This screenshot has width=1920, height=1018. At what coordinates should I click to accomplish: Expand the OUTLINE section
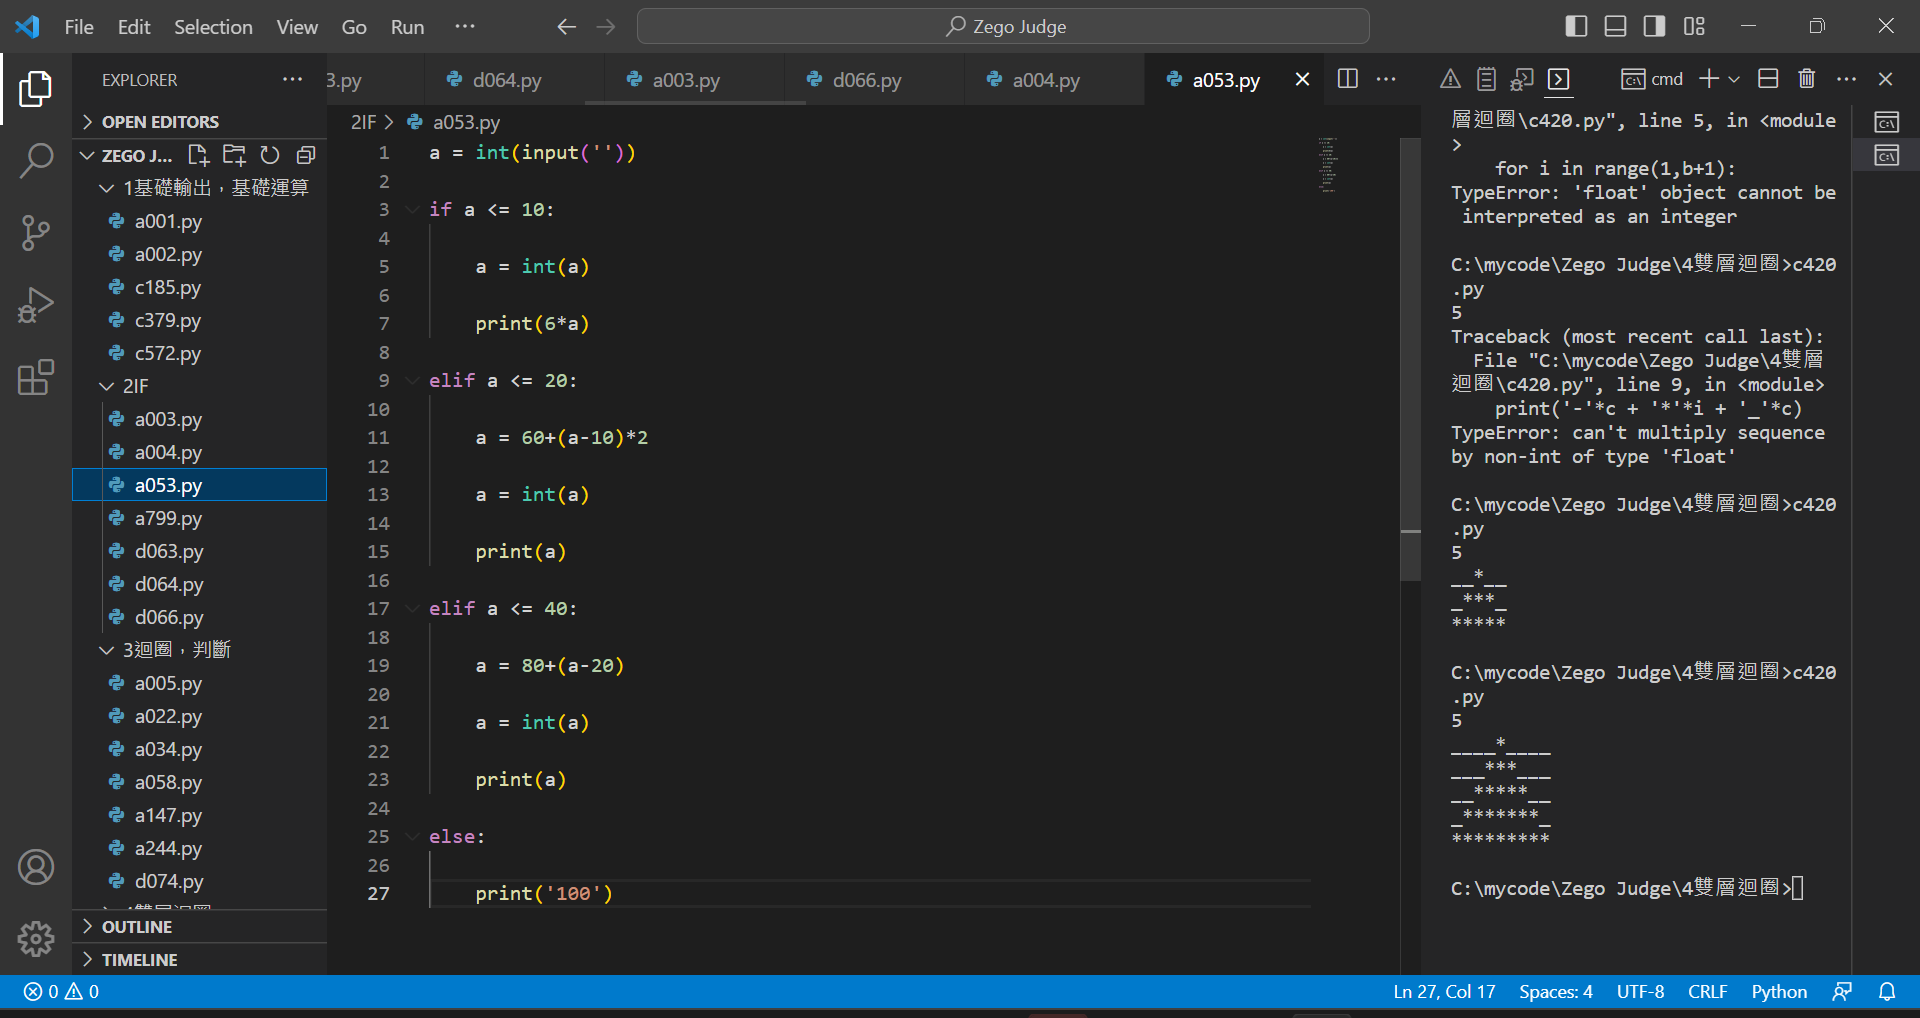[x=137, y=927]
